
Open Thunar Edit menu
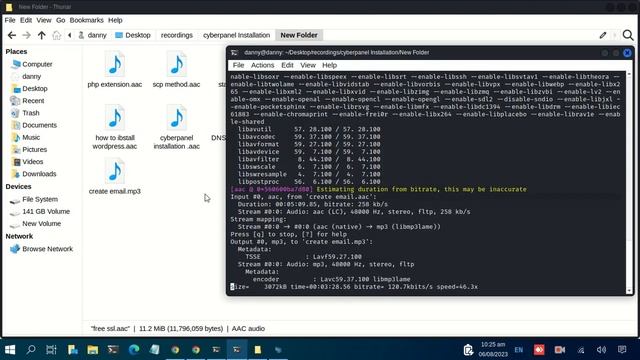pos(26,20)
